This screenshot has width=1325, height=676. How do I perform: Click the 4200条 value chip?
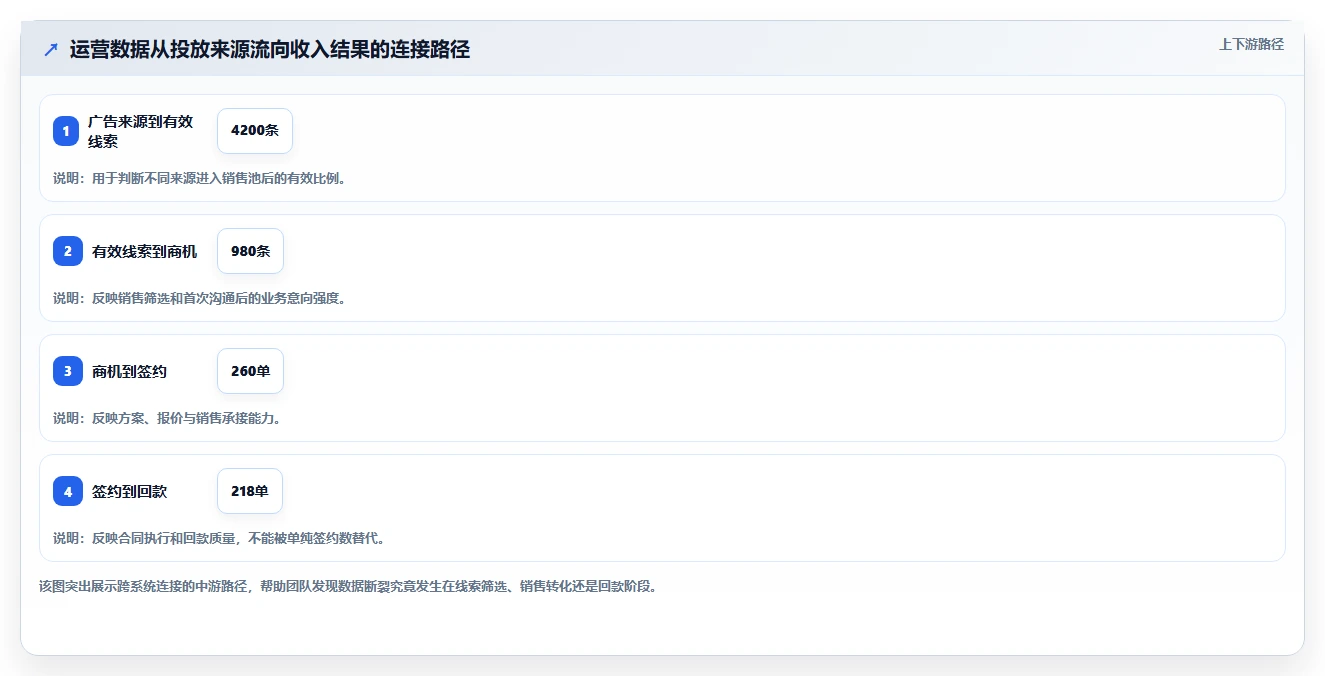coord(255,131)
